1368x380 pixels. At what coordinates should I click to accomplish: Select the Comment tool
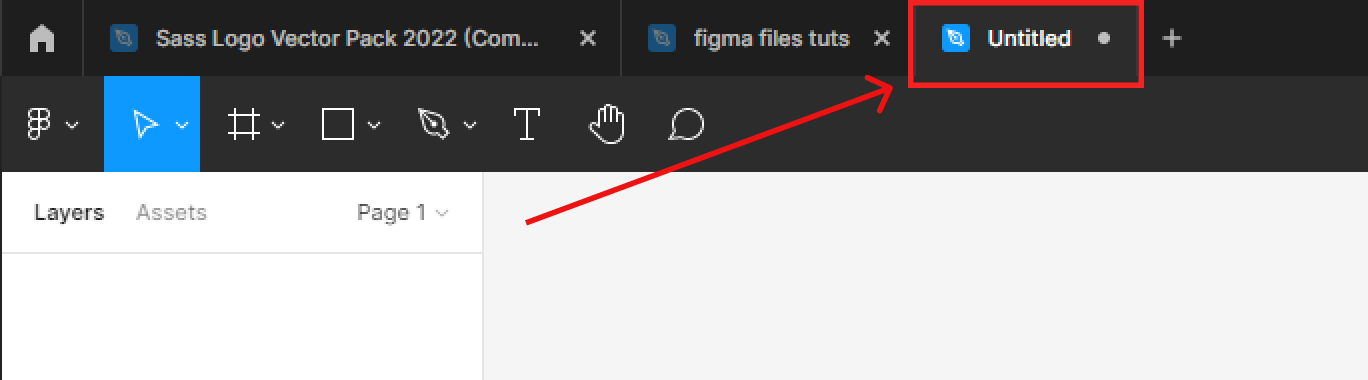click(x=686, y=125)
